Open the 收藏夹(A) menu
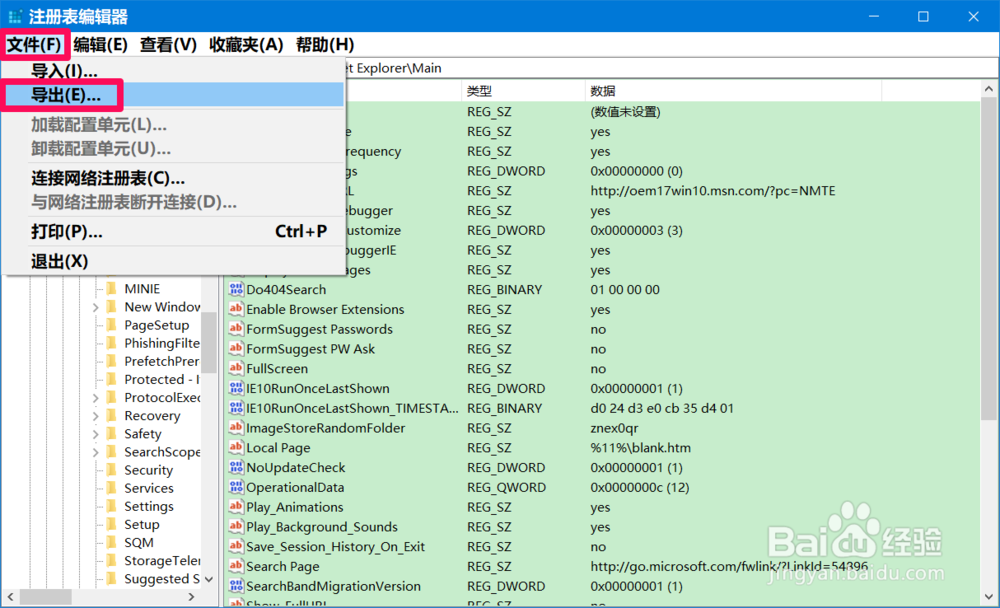Viewport: 1000px width, 608px height. [246, 45]
